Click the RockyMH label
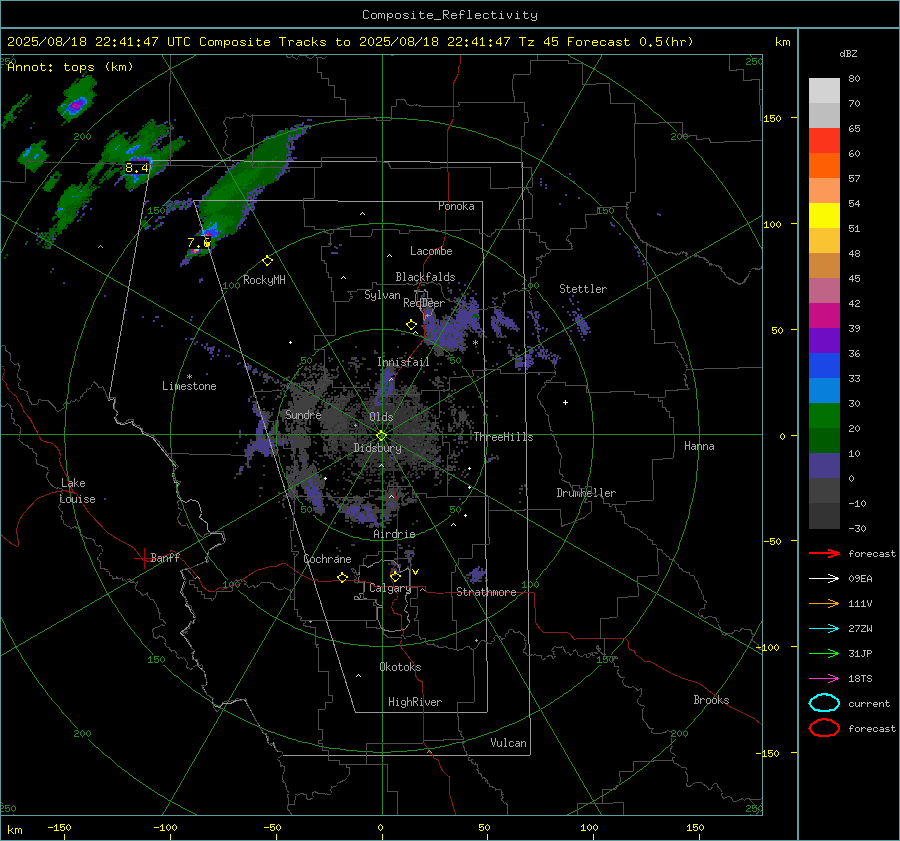This screenshot has height=841, width=900. [264, 280]
